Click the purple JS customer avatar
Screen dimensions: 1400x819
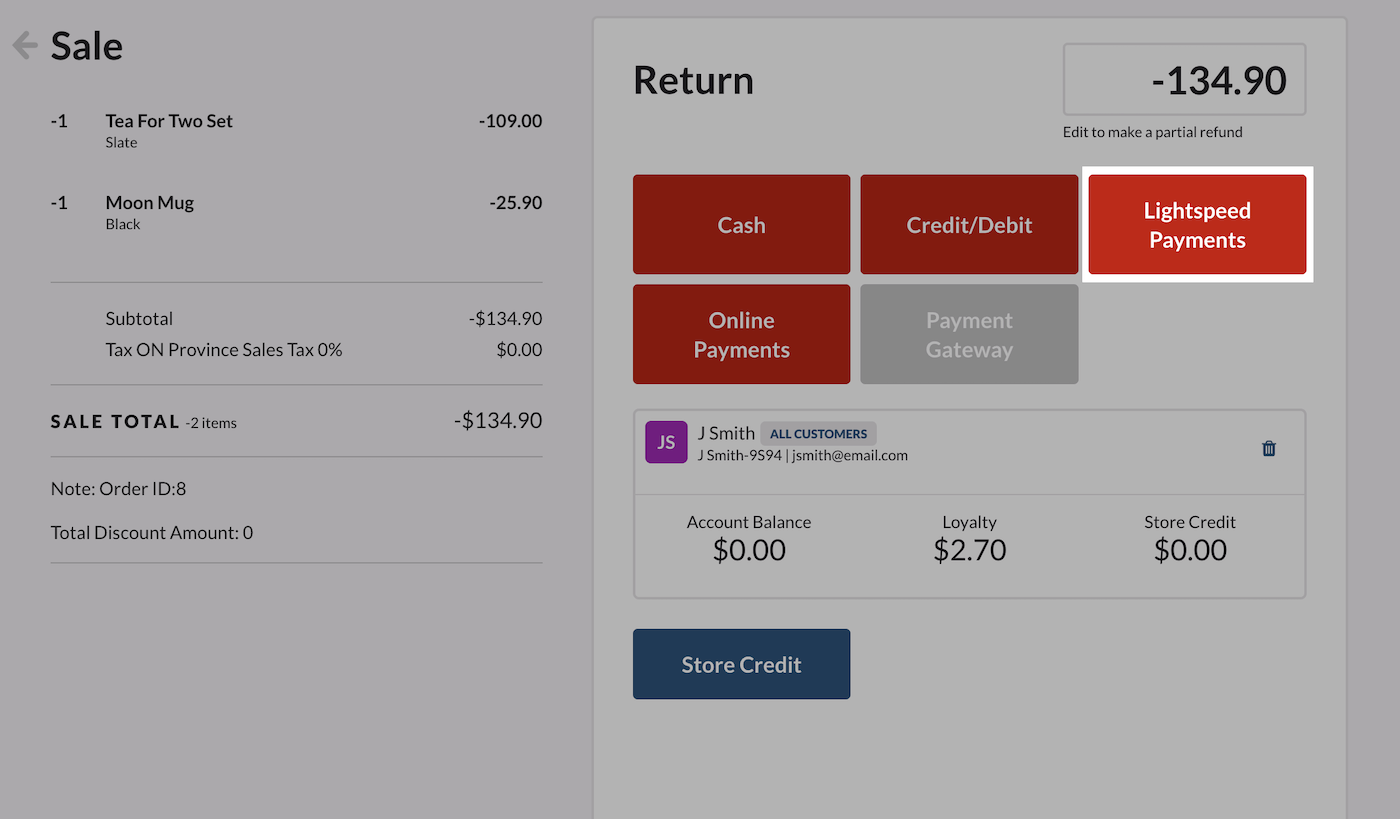click(666, 442)
